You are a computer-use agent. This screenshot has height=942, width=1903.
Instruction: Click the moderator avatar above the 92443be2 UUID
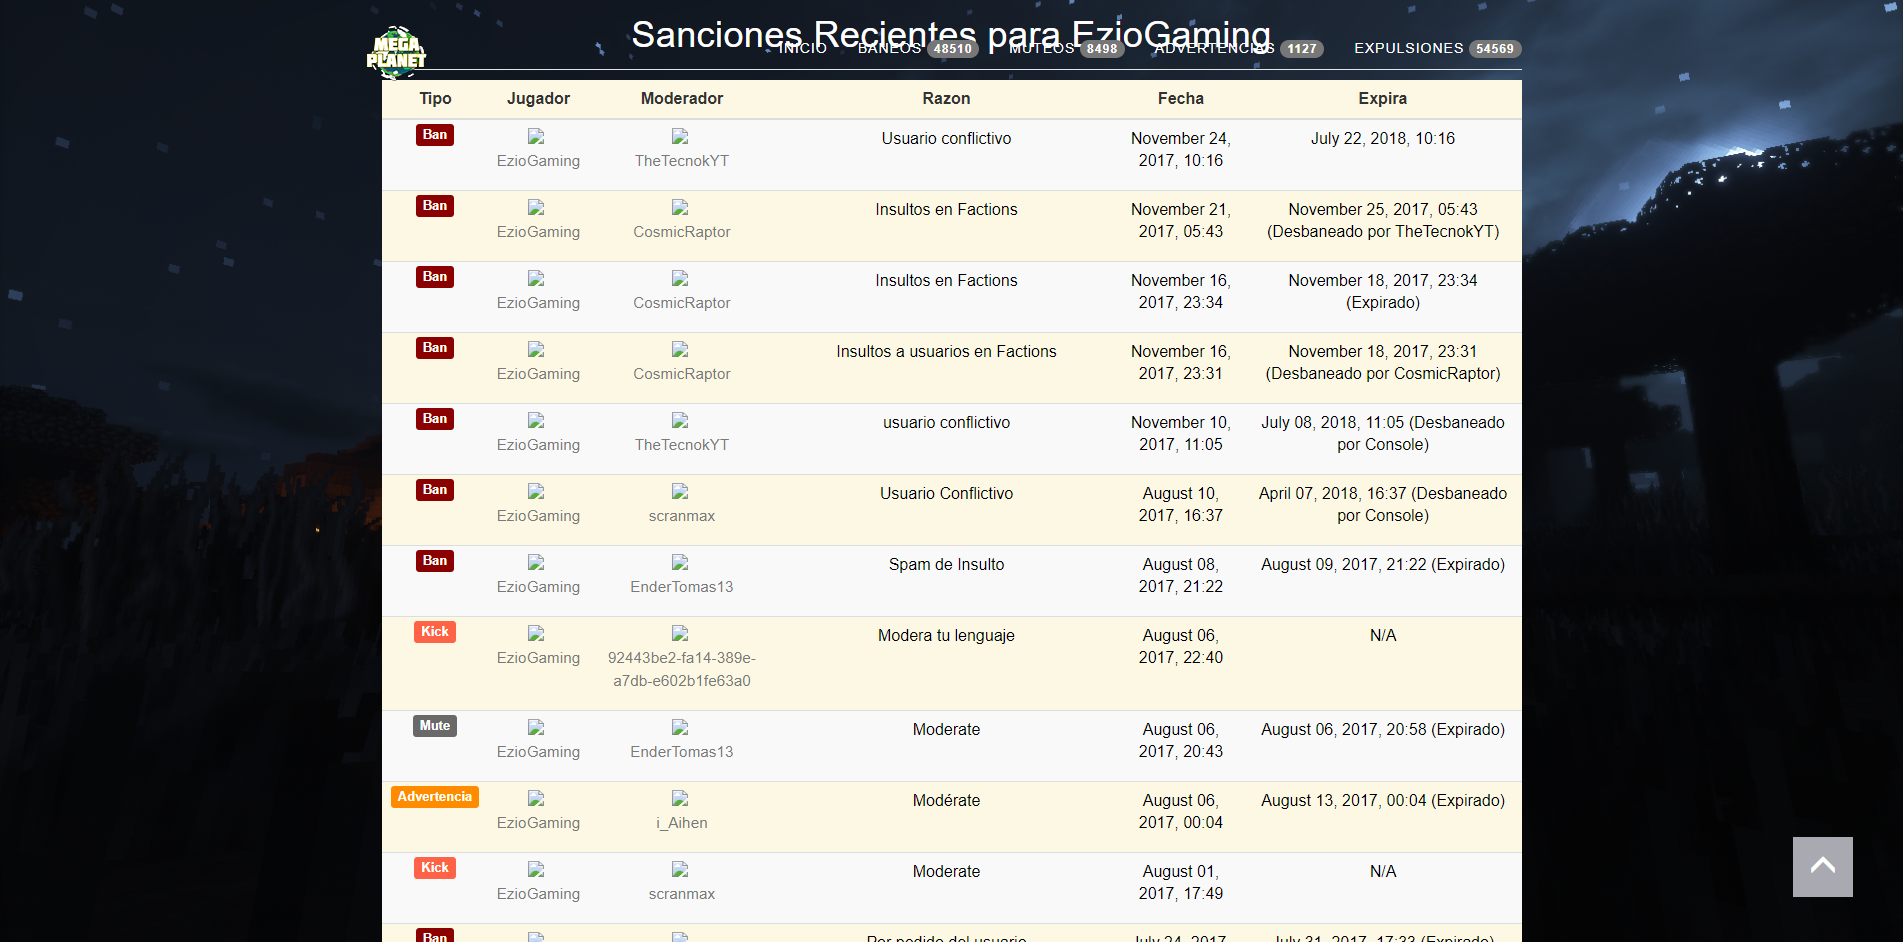point(680,633)
